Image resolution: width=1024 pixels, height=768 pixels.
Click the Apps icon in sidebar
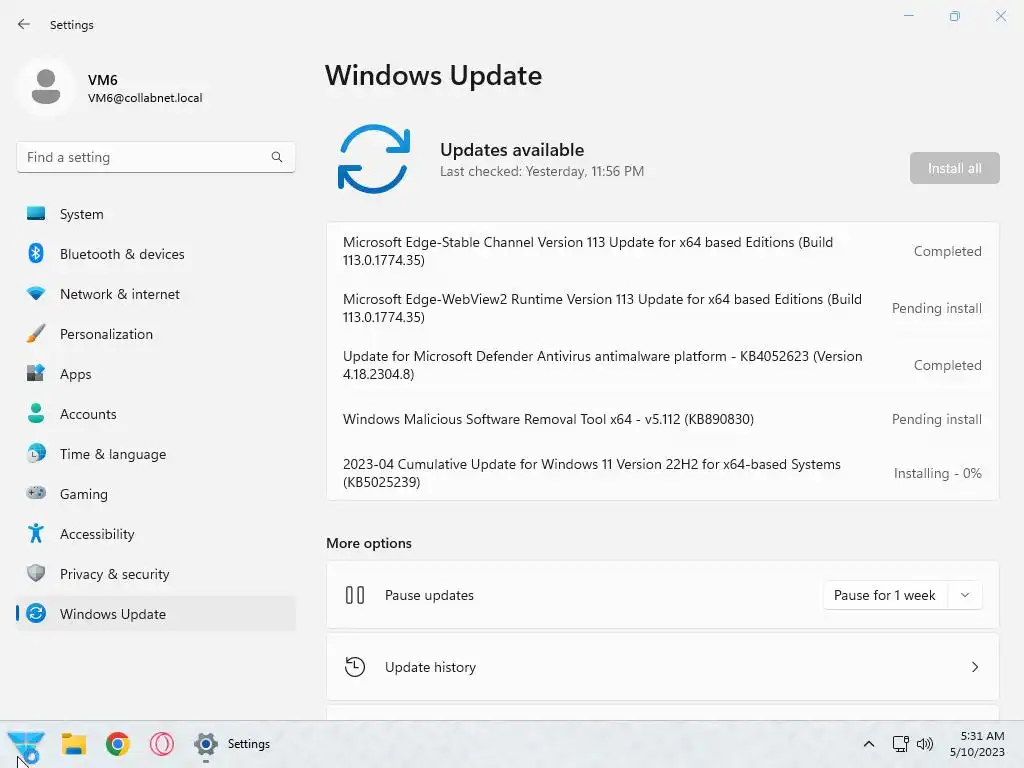click(x=36, y=374)
